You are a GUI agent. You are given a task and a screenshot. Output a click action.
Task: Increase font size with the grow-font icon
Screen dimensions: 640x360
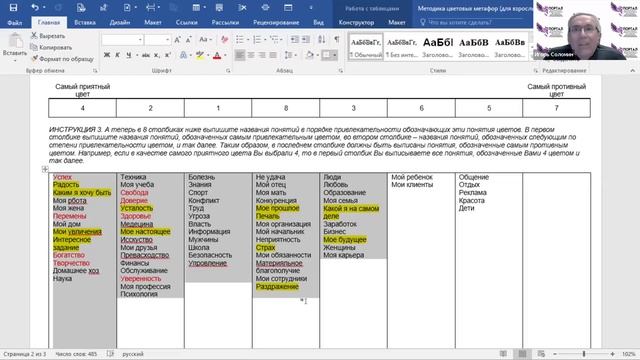coord(178,40)
